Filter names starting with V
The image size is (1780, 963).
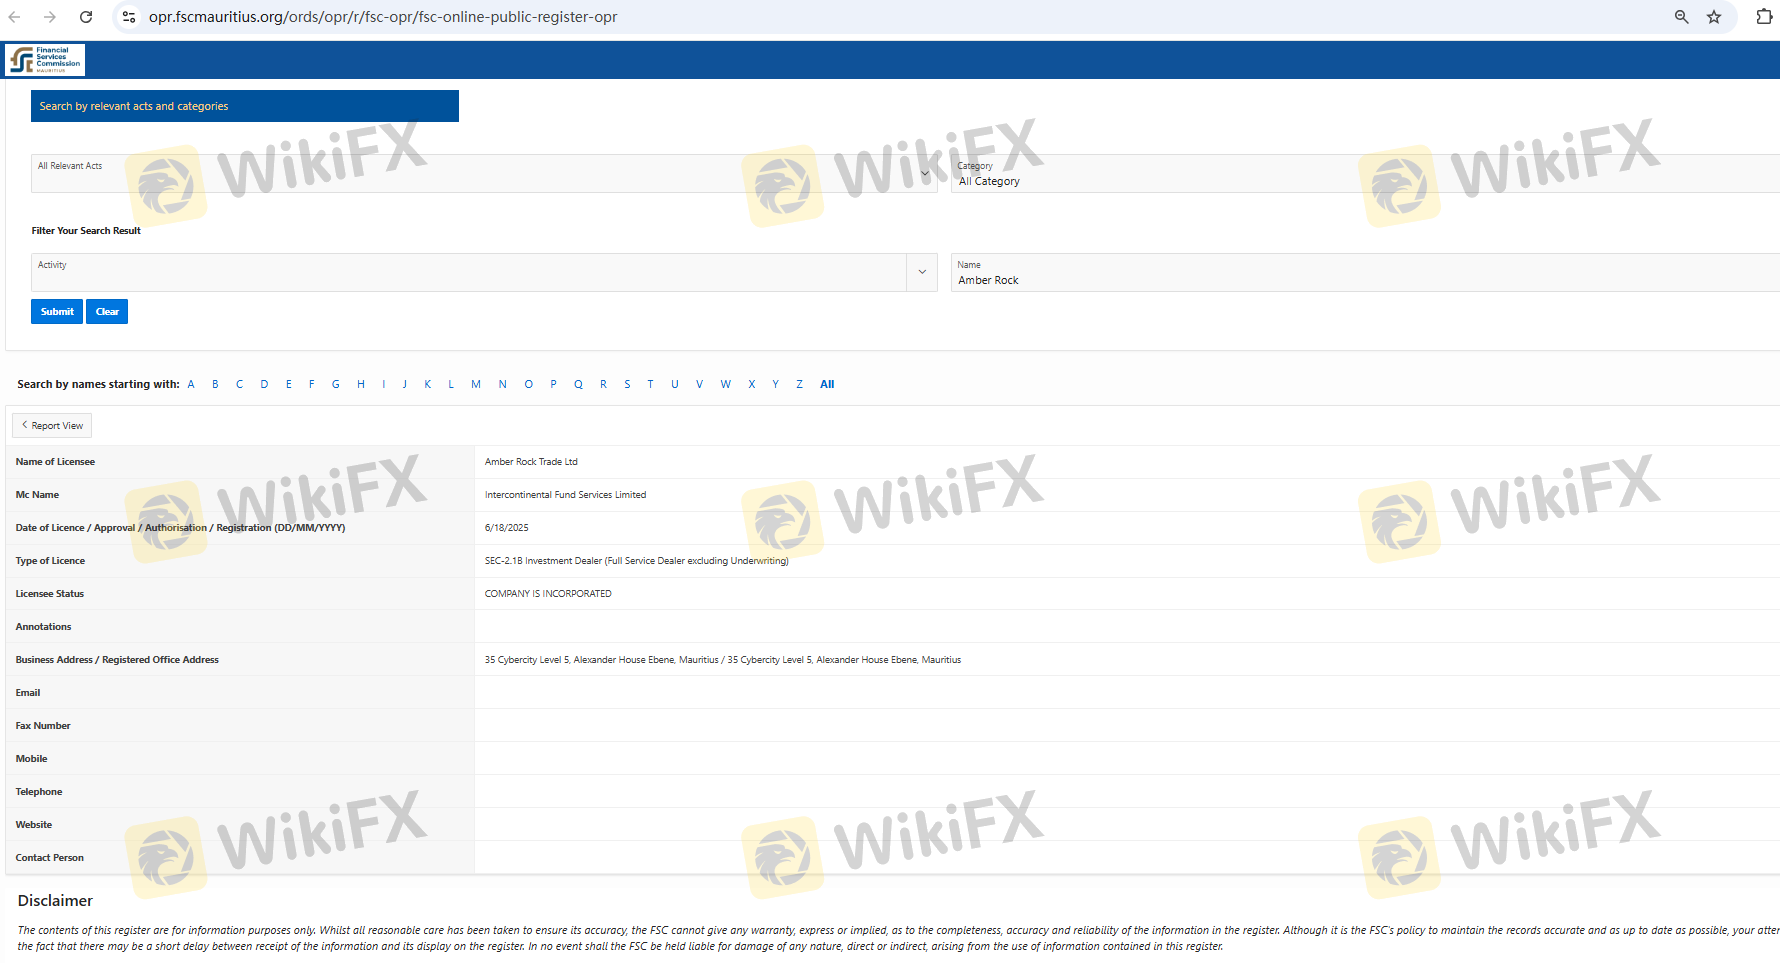pyautogui.click(x=699, y=384)
